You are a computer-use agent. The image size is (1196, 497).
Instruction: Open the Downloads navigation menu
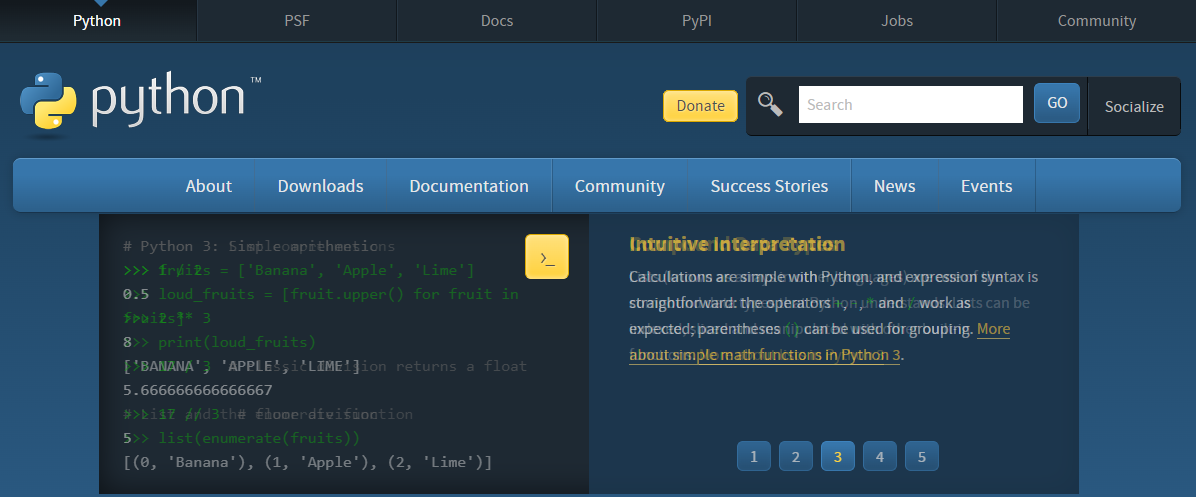[x=320, y=186]
